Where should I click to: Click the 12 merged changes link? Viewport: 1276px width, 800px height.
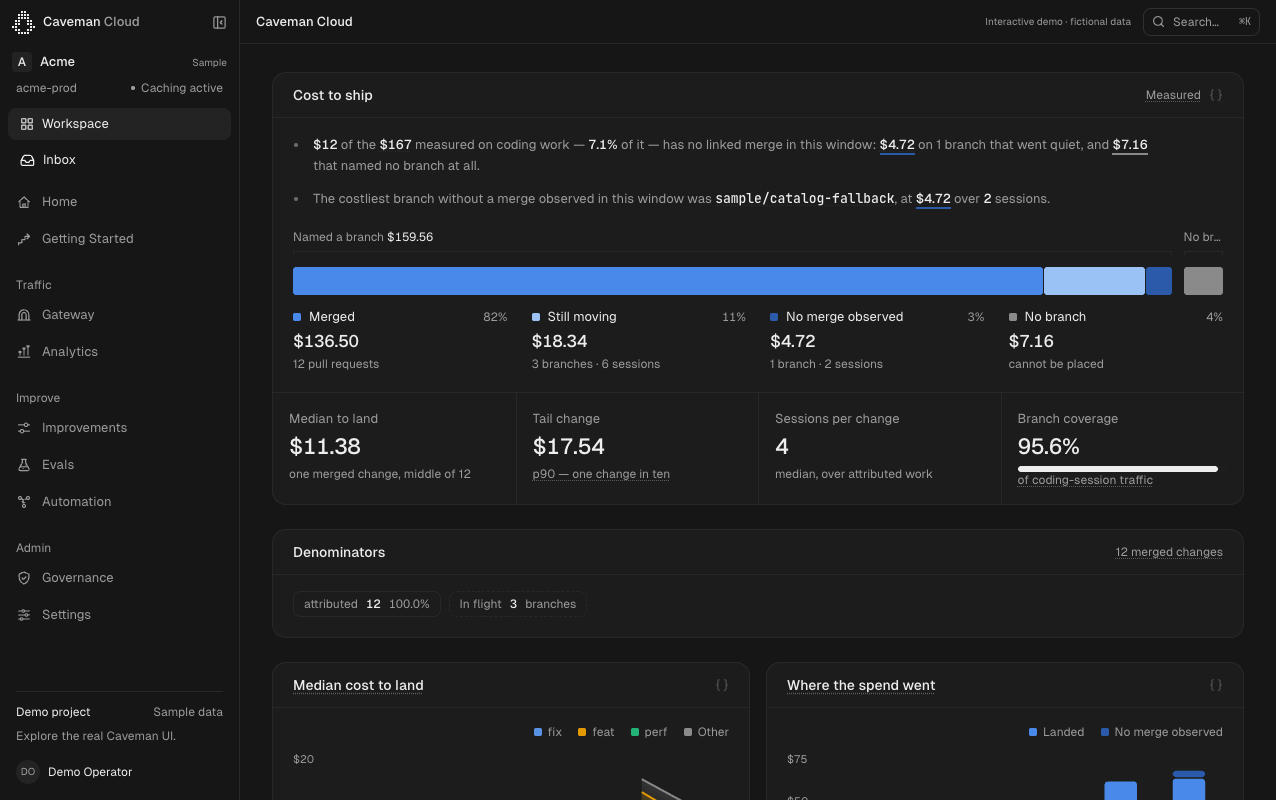[1169, 552]
